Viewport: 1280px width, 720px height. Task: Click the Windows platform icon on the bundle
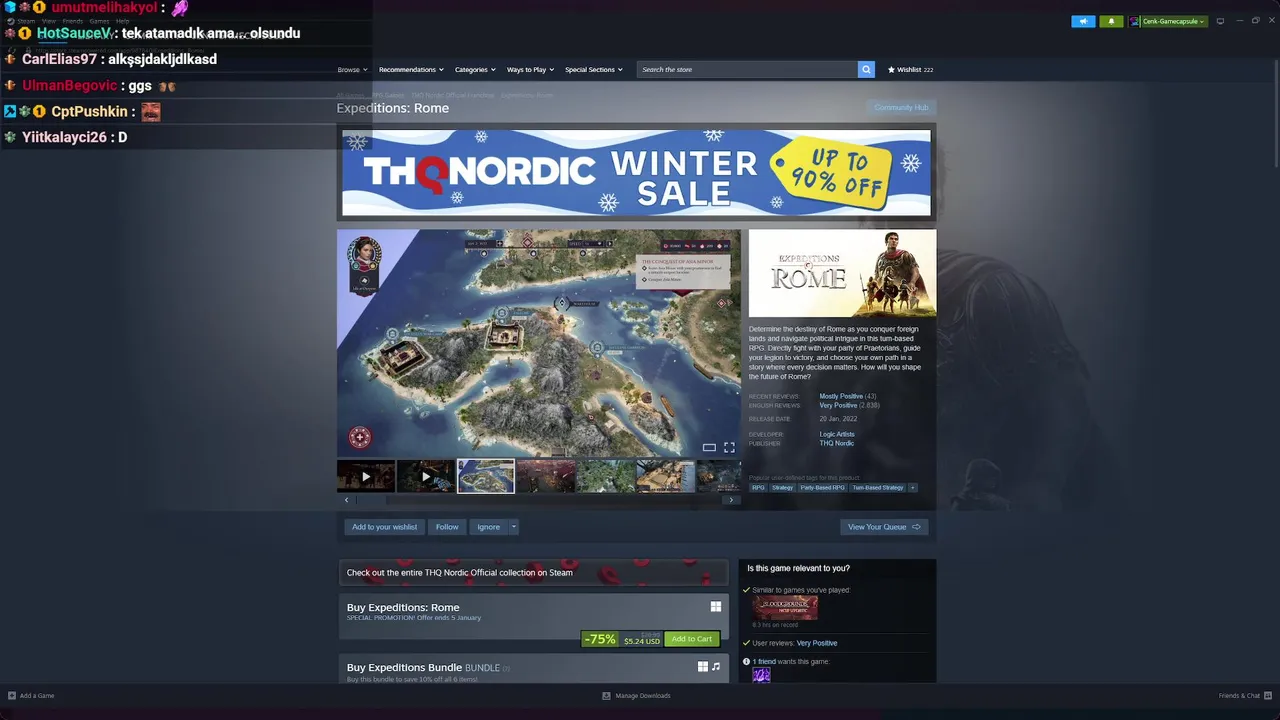pyautogui.click(x=703, y=667)
